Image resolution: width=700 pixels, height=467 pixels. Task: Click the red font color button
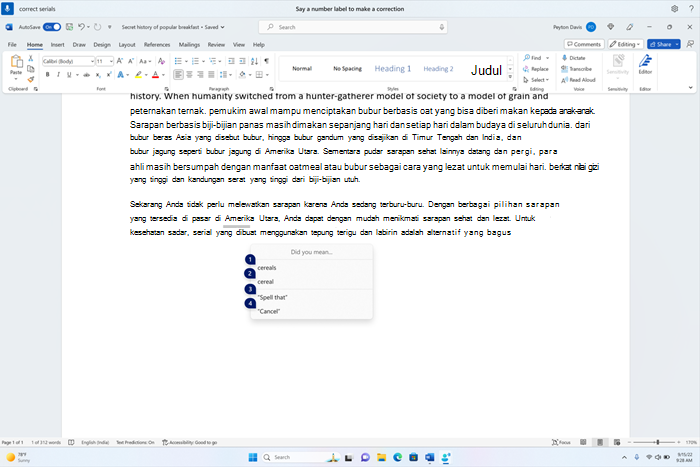(x=155, y=75)
